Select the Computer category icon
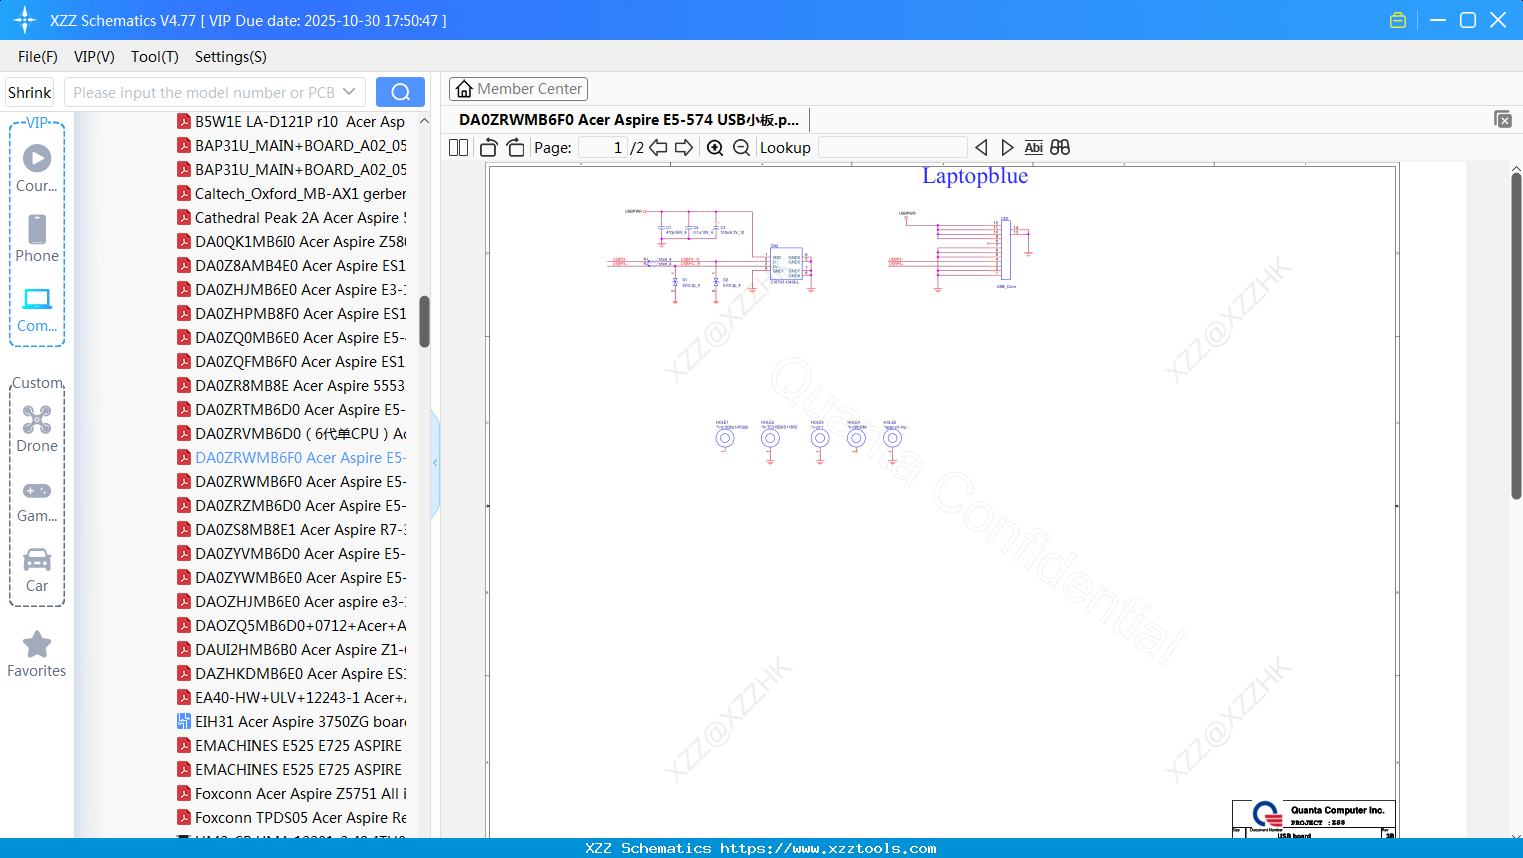The width and height of the screenshot is (1523, 858). tap(37, 309)
